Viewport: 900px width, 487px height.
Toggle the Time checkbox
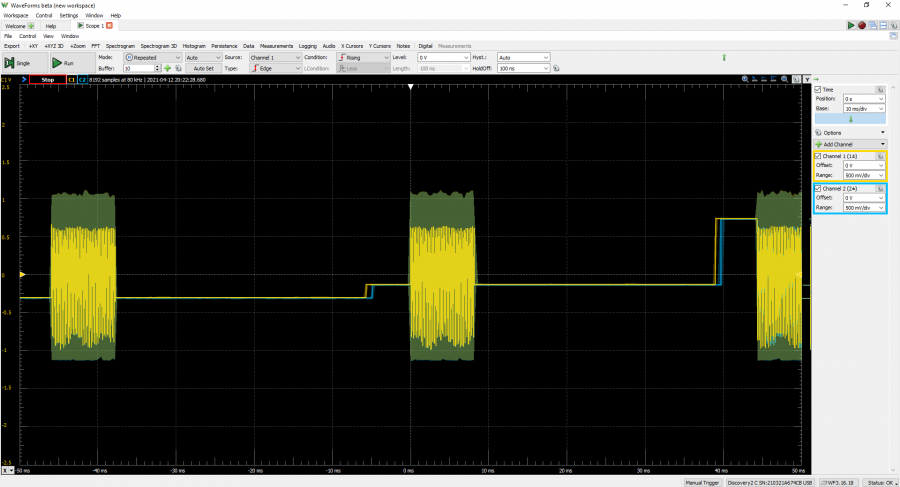(818, 89)
